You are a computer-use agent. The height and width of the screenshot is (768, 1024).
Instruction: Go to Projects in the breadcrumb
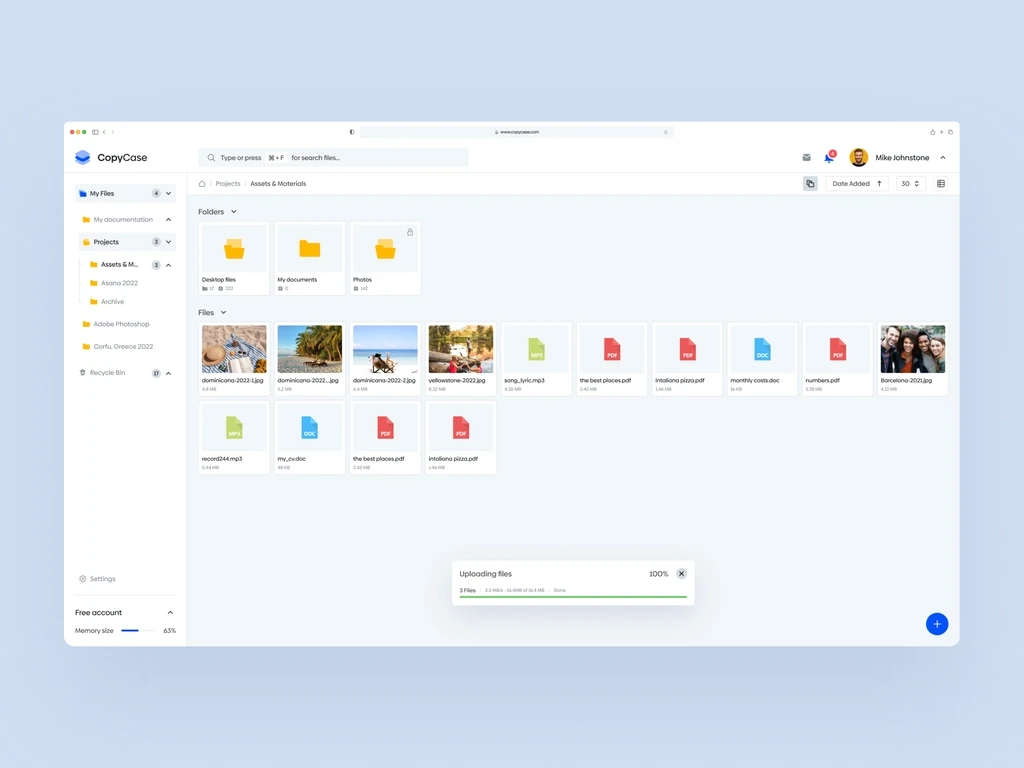click(x=228, y=184)
